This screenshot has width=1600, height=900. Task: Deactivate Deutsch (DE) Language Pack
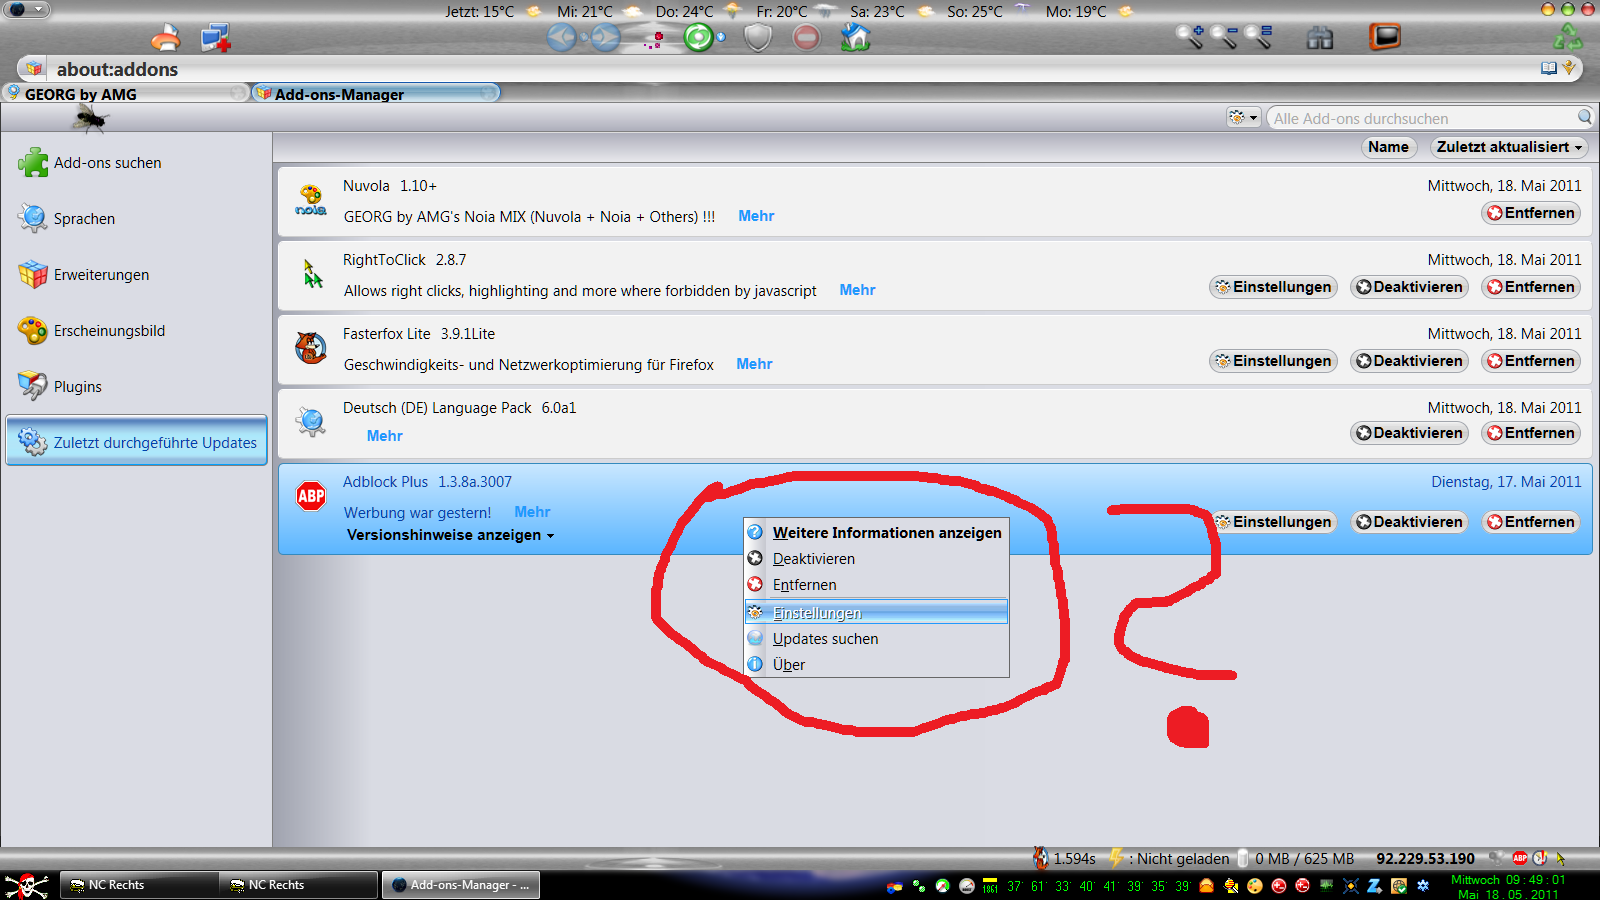1409,433
